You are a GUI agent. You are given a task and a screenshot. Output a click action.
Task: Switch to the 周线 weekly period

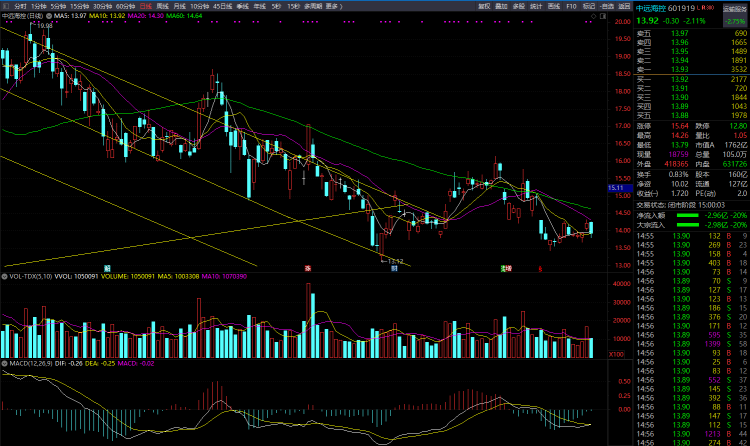click(163, 6)
